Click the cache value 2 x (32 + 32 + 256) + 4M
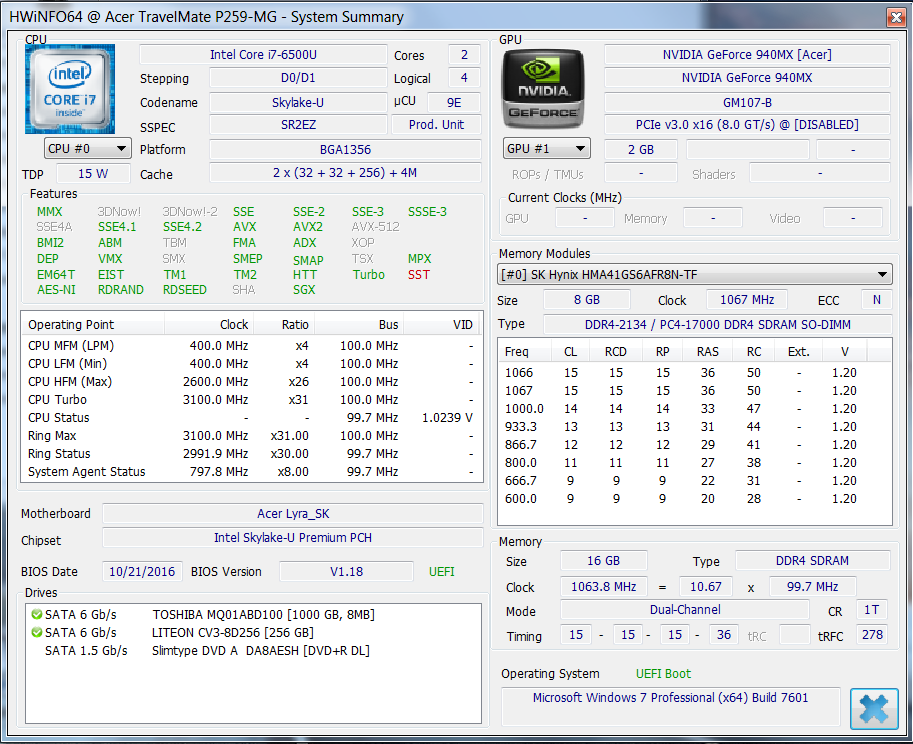The width and height of the screenshot is (913, 744). click(x=345, y=173)
